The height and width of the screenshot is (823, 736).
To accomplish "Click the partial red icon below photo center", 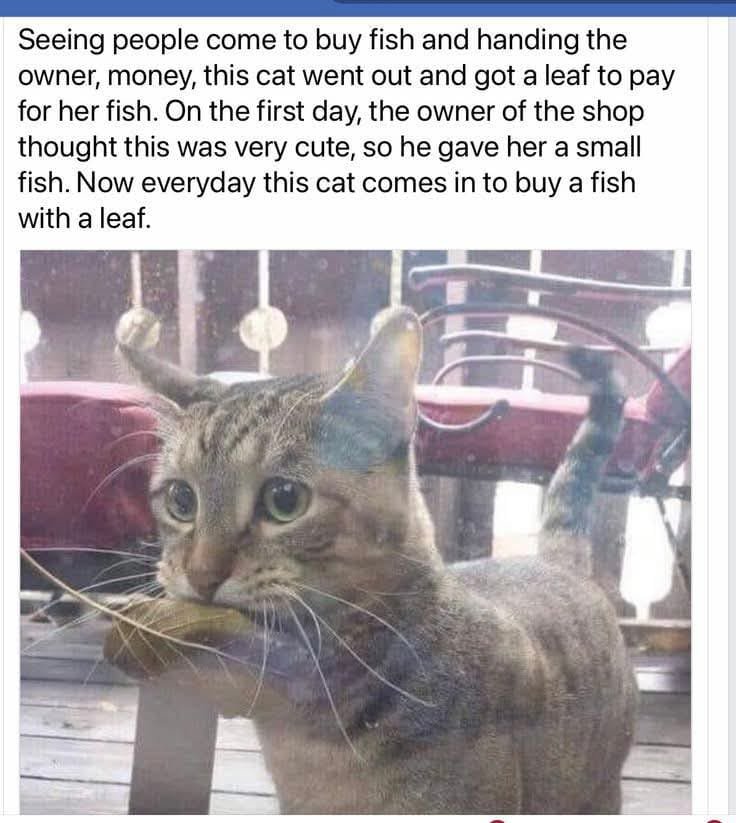I will 499,821.
